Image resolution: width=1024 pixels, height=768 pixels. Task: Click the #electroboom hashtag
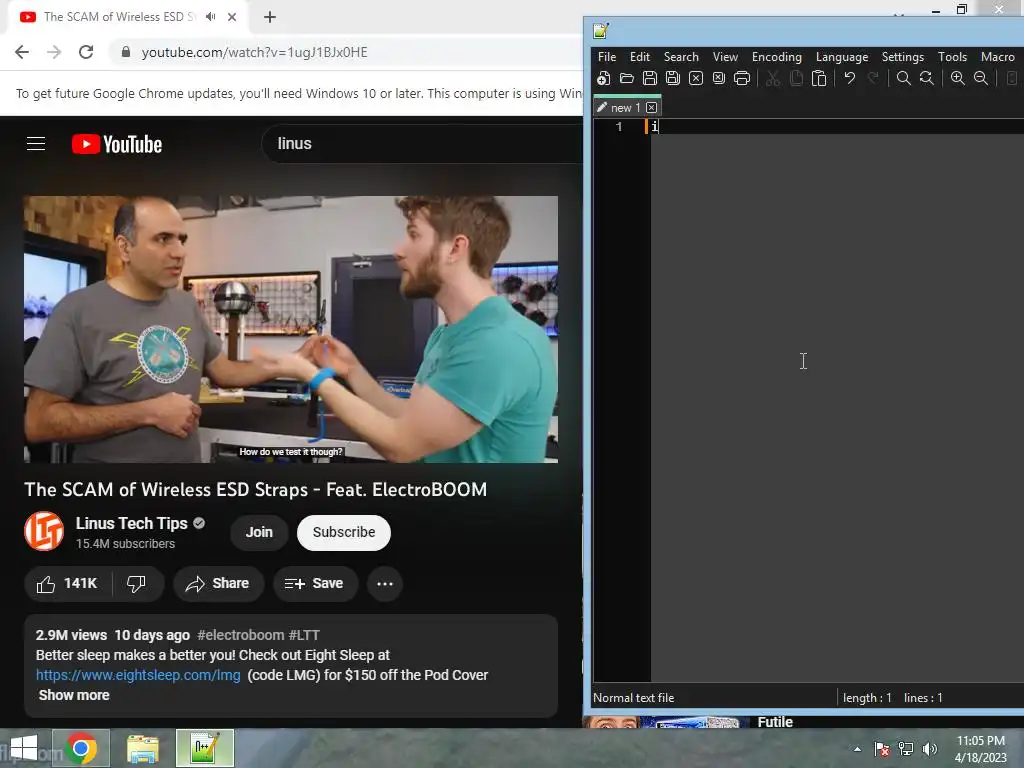[241, 635]
